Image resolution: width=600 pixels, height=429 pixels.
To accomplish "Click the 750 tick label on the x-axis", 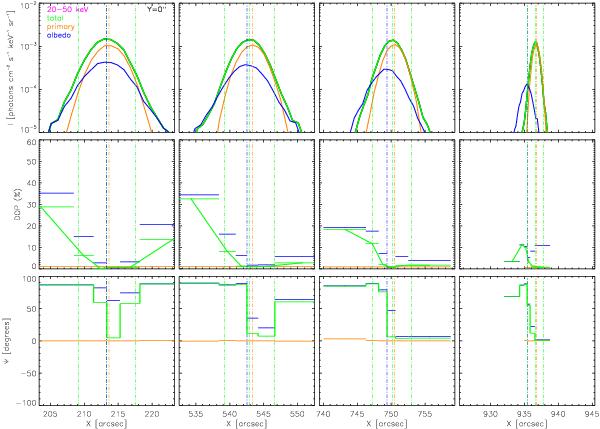I will tap(389, 412).
